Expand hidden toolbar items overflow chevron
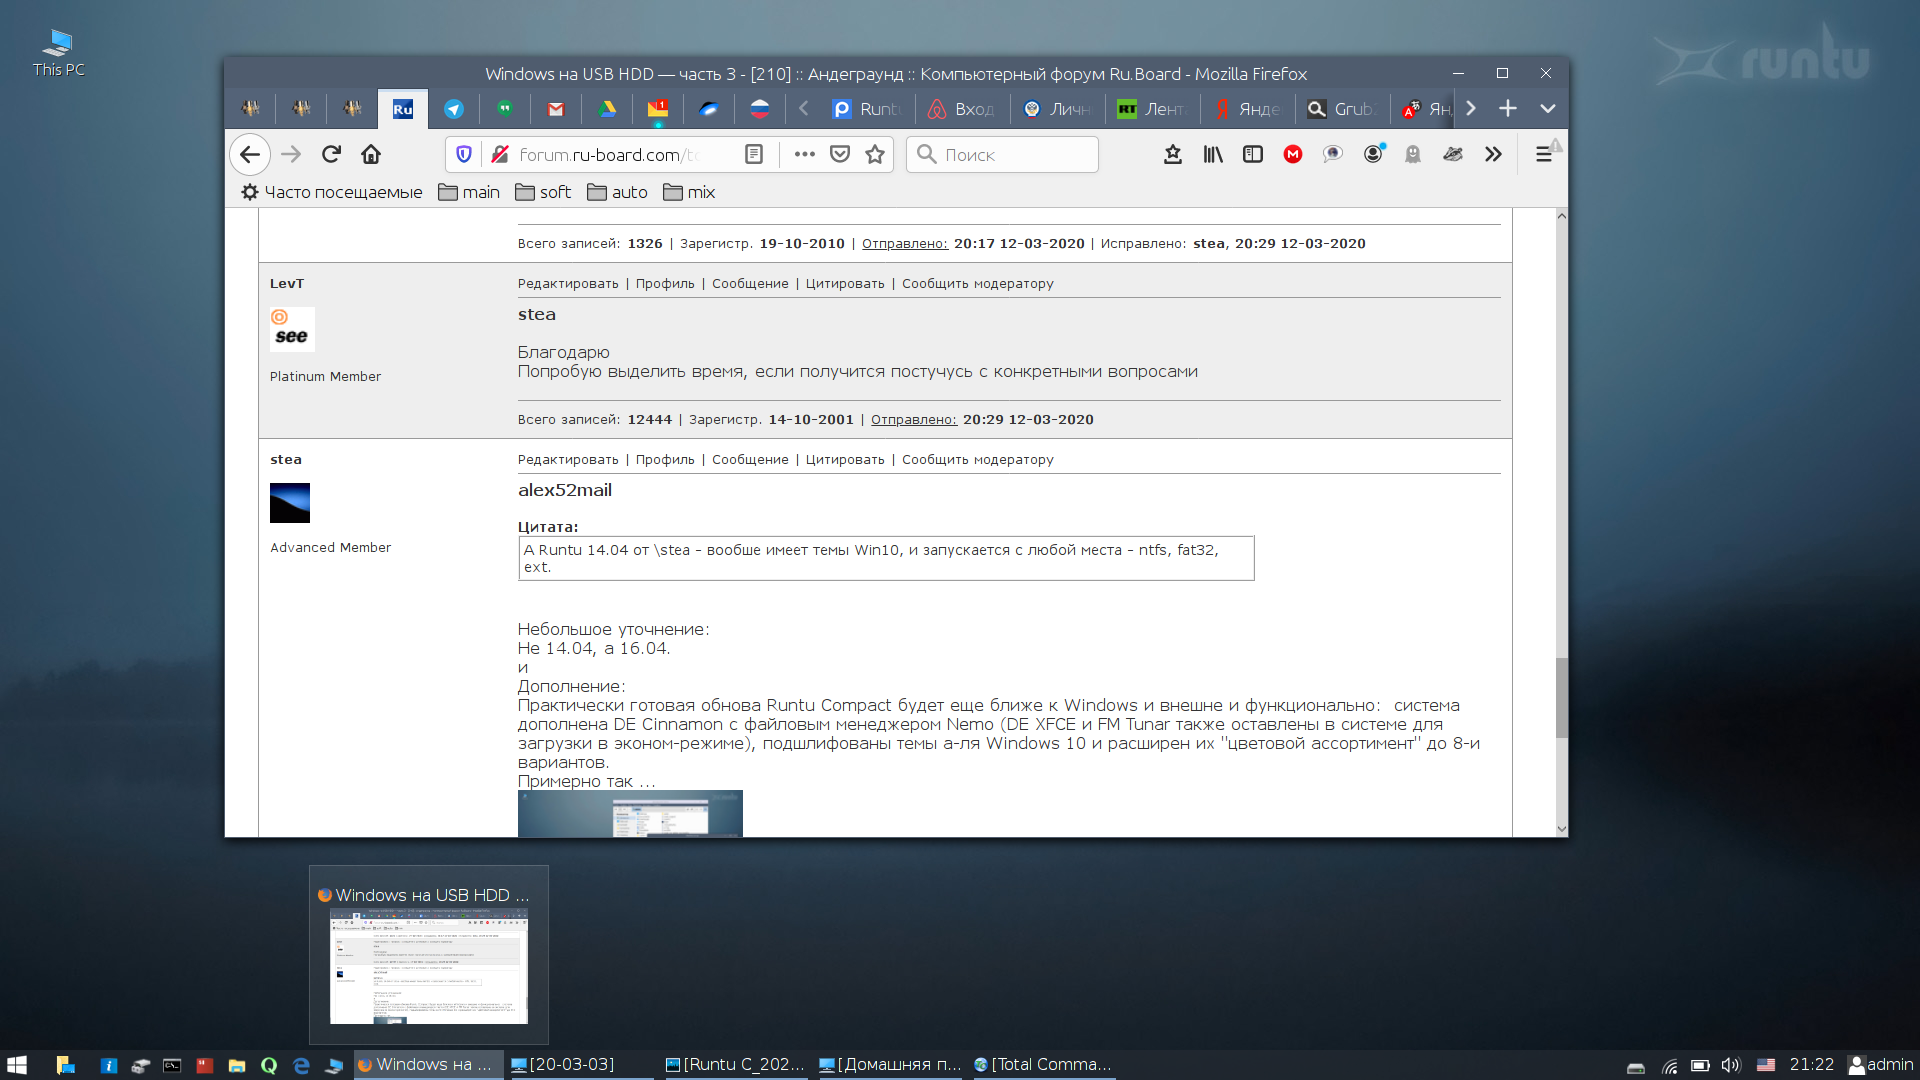The image size is (1920, 1080). [x=1493, y=154]
